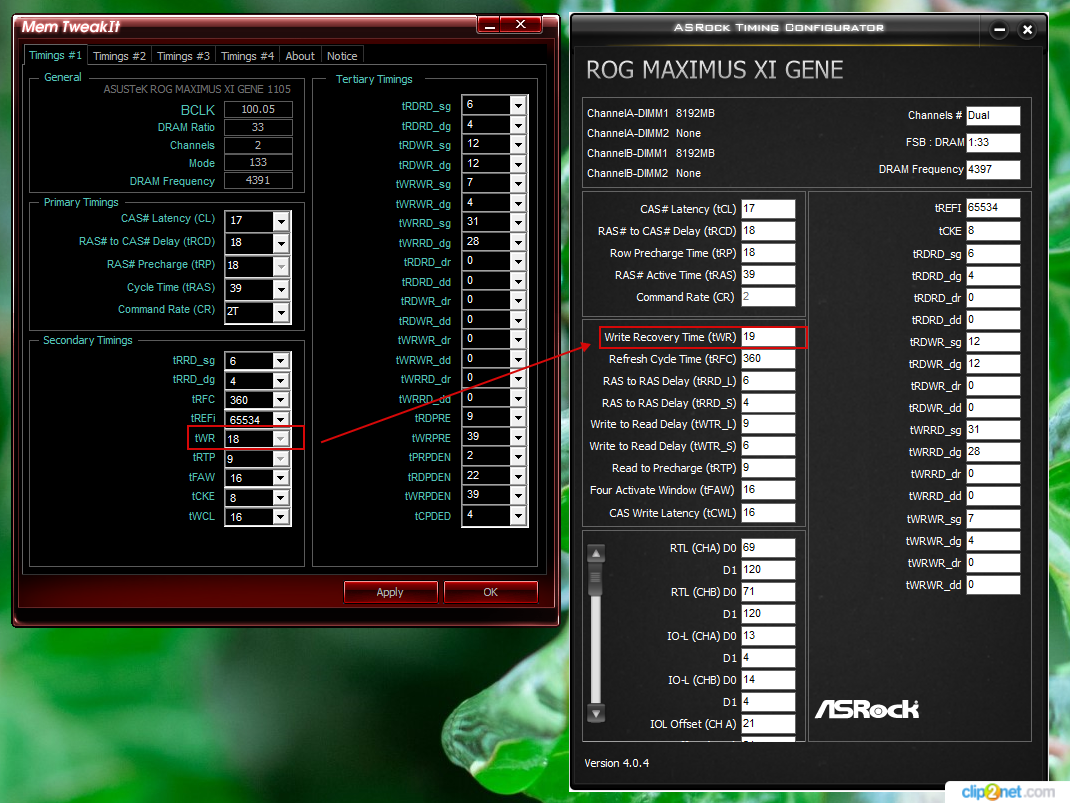Click the RTL (CHB) D0 field
Image resolution: width=1070 pixels, height=803 pixels.
click(768, 592)
